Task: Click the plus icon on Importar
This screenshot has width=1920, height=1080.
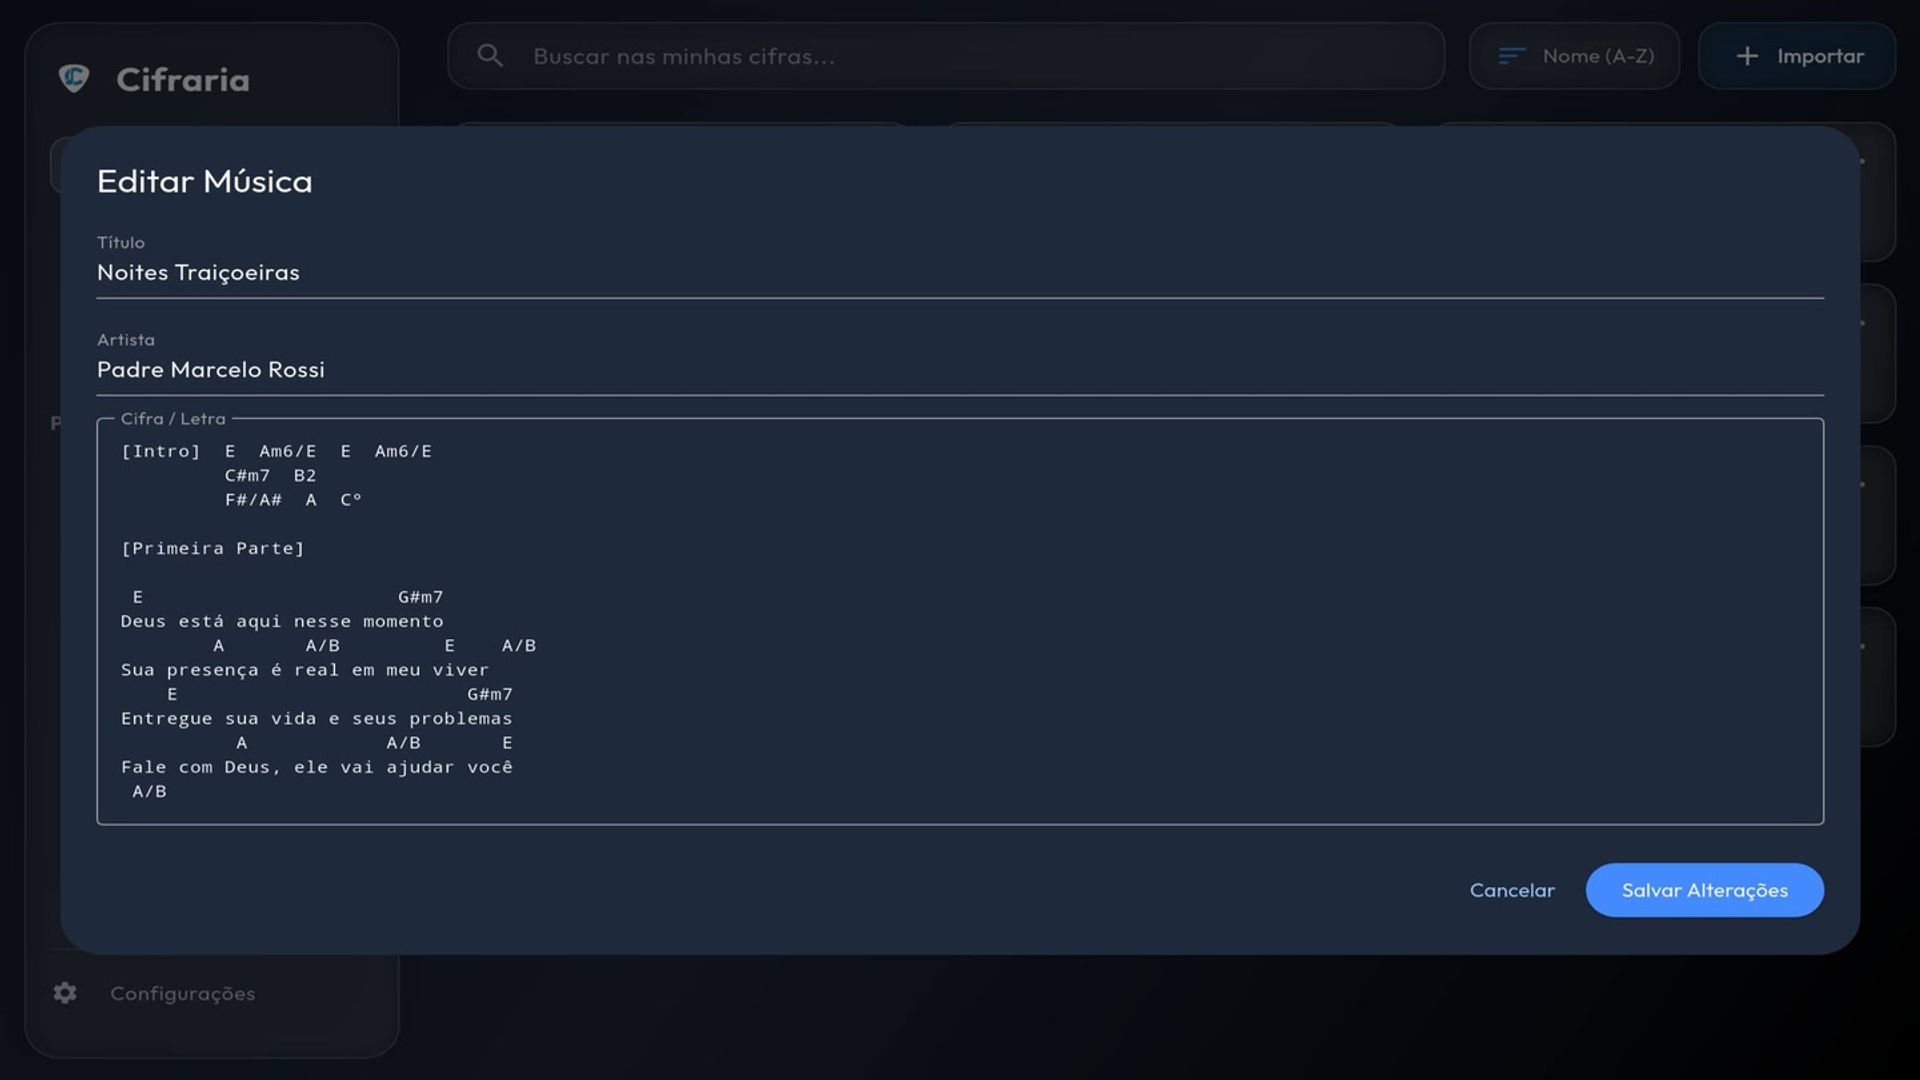Action: [x=1746, y=56]
